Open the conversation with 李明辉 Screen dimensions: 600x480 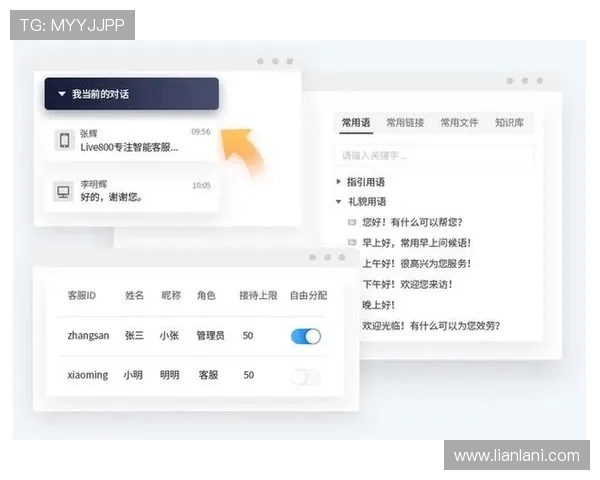coord(132,191)
